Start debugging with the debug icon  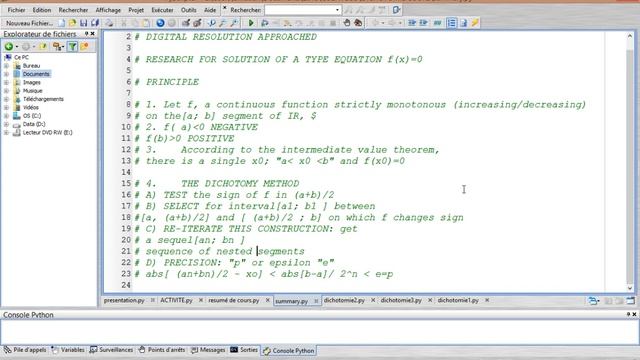(x=264, y=23)
